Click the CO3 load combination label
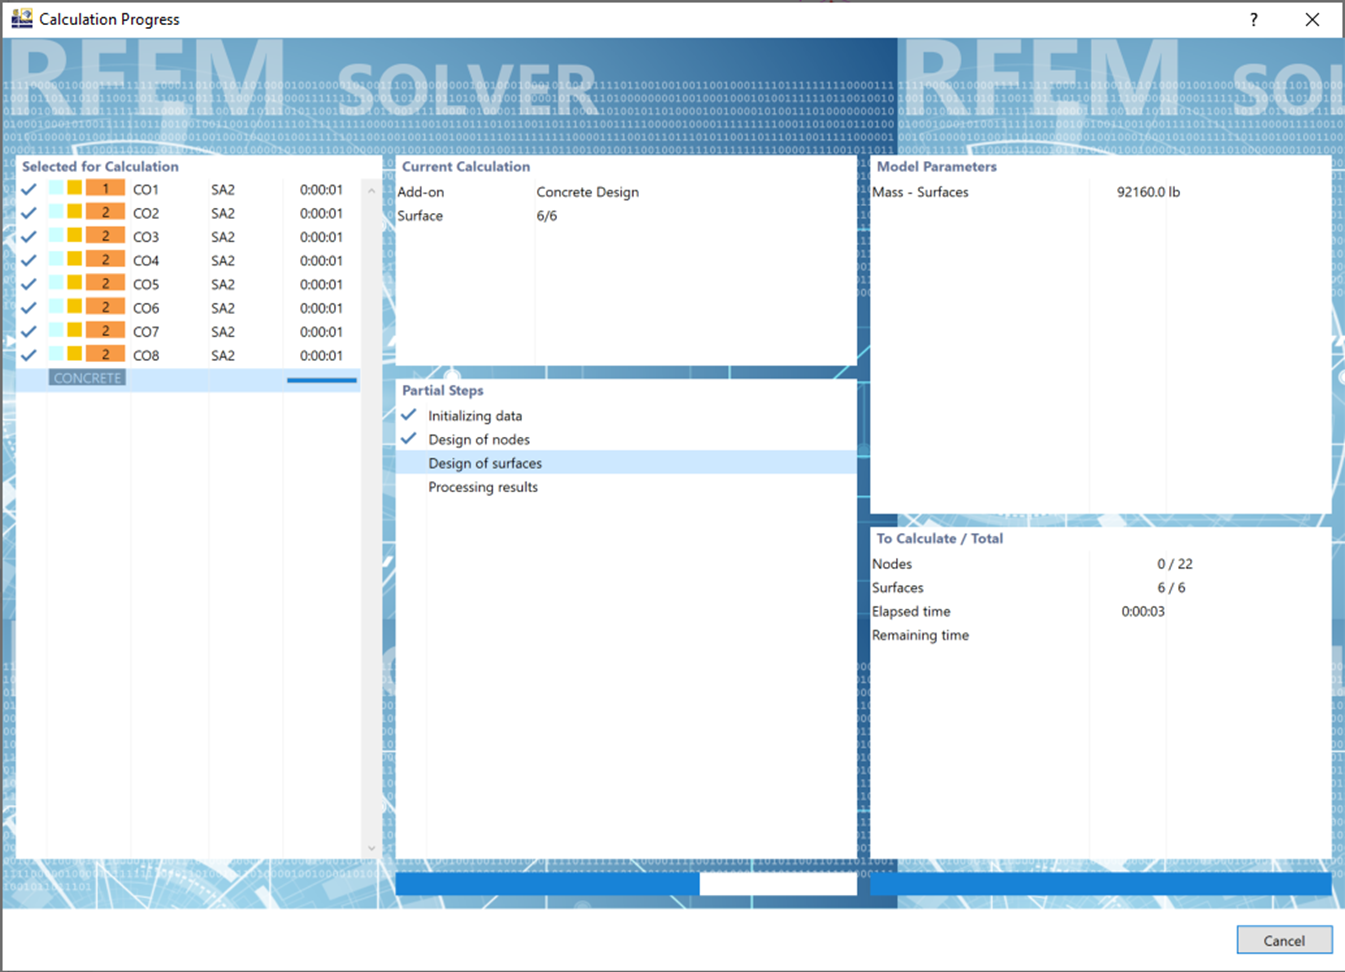The width and height of the screenshot is (1345, 972). tap(146, 237)
